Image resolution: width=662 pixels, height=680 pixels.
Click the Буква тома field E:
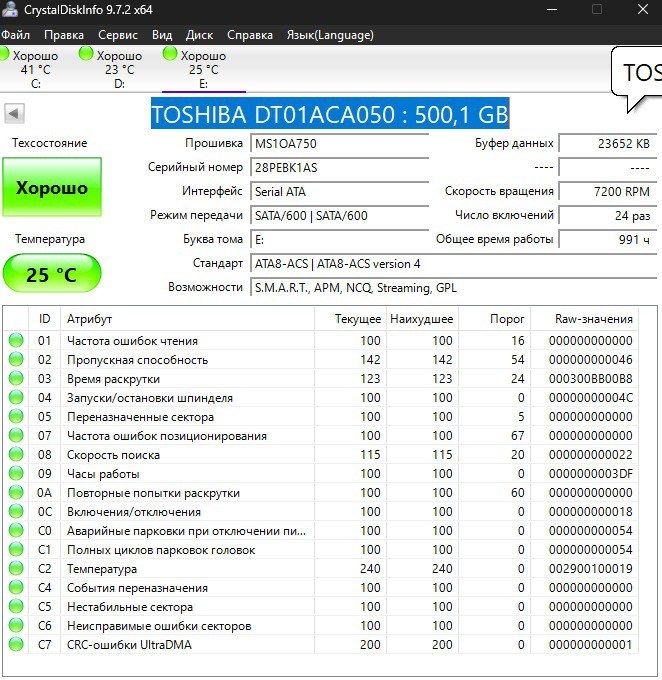[x=340, y=239]
